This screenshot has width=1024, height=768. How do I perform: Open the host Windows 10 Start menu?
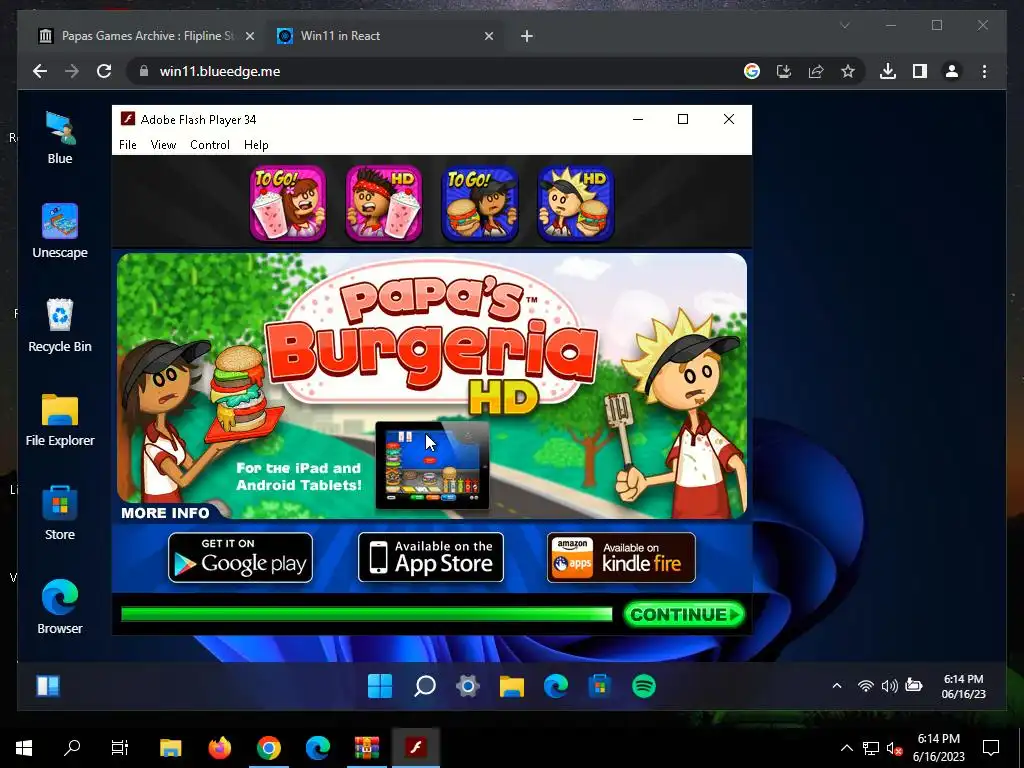[x=24, y=747]
